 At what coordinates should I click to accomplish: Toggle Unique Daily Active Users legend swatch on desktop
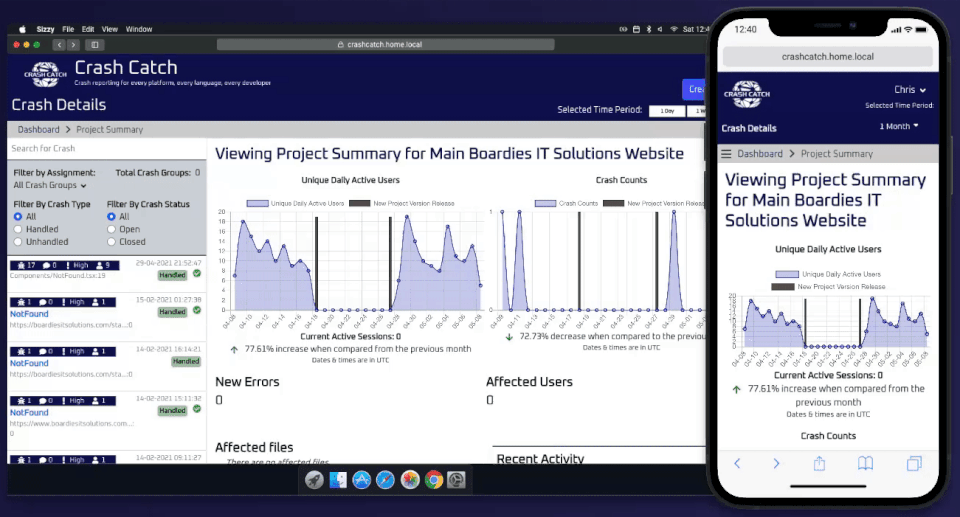coord(257,203)
